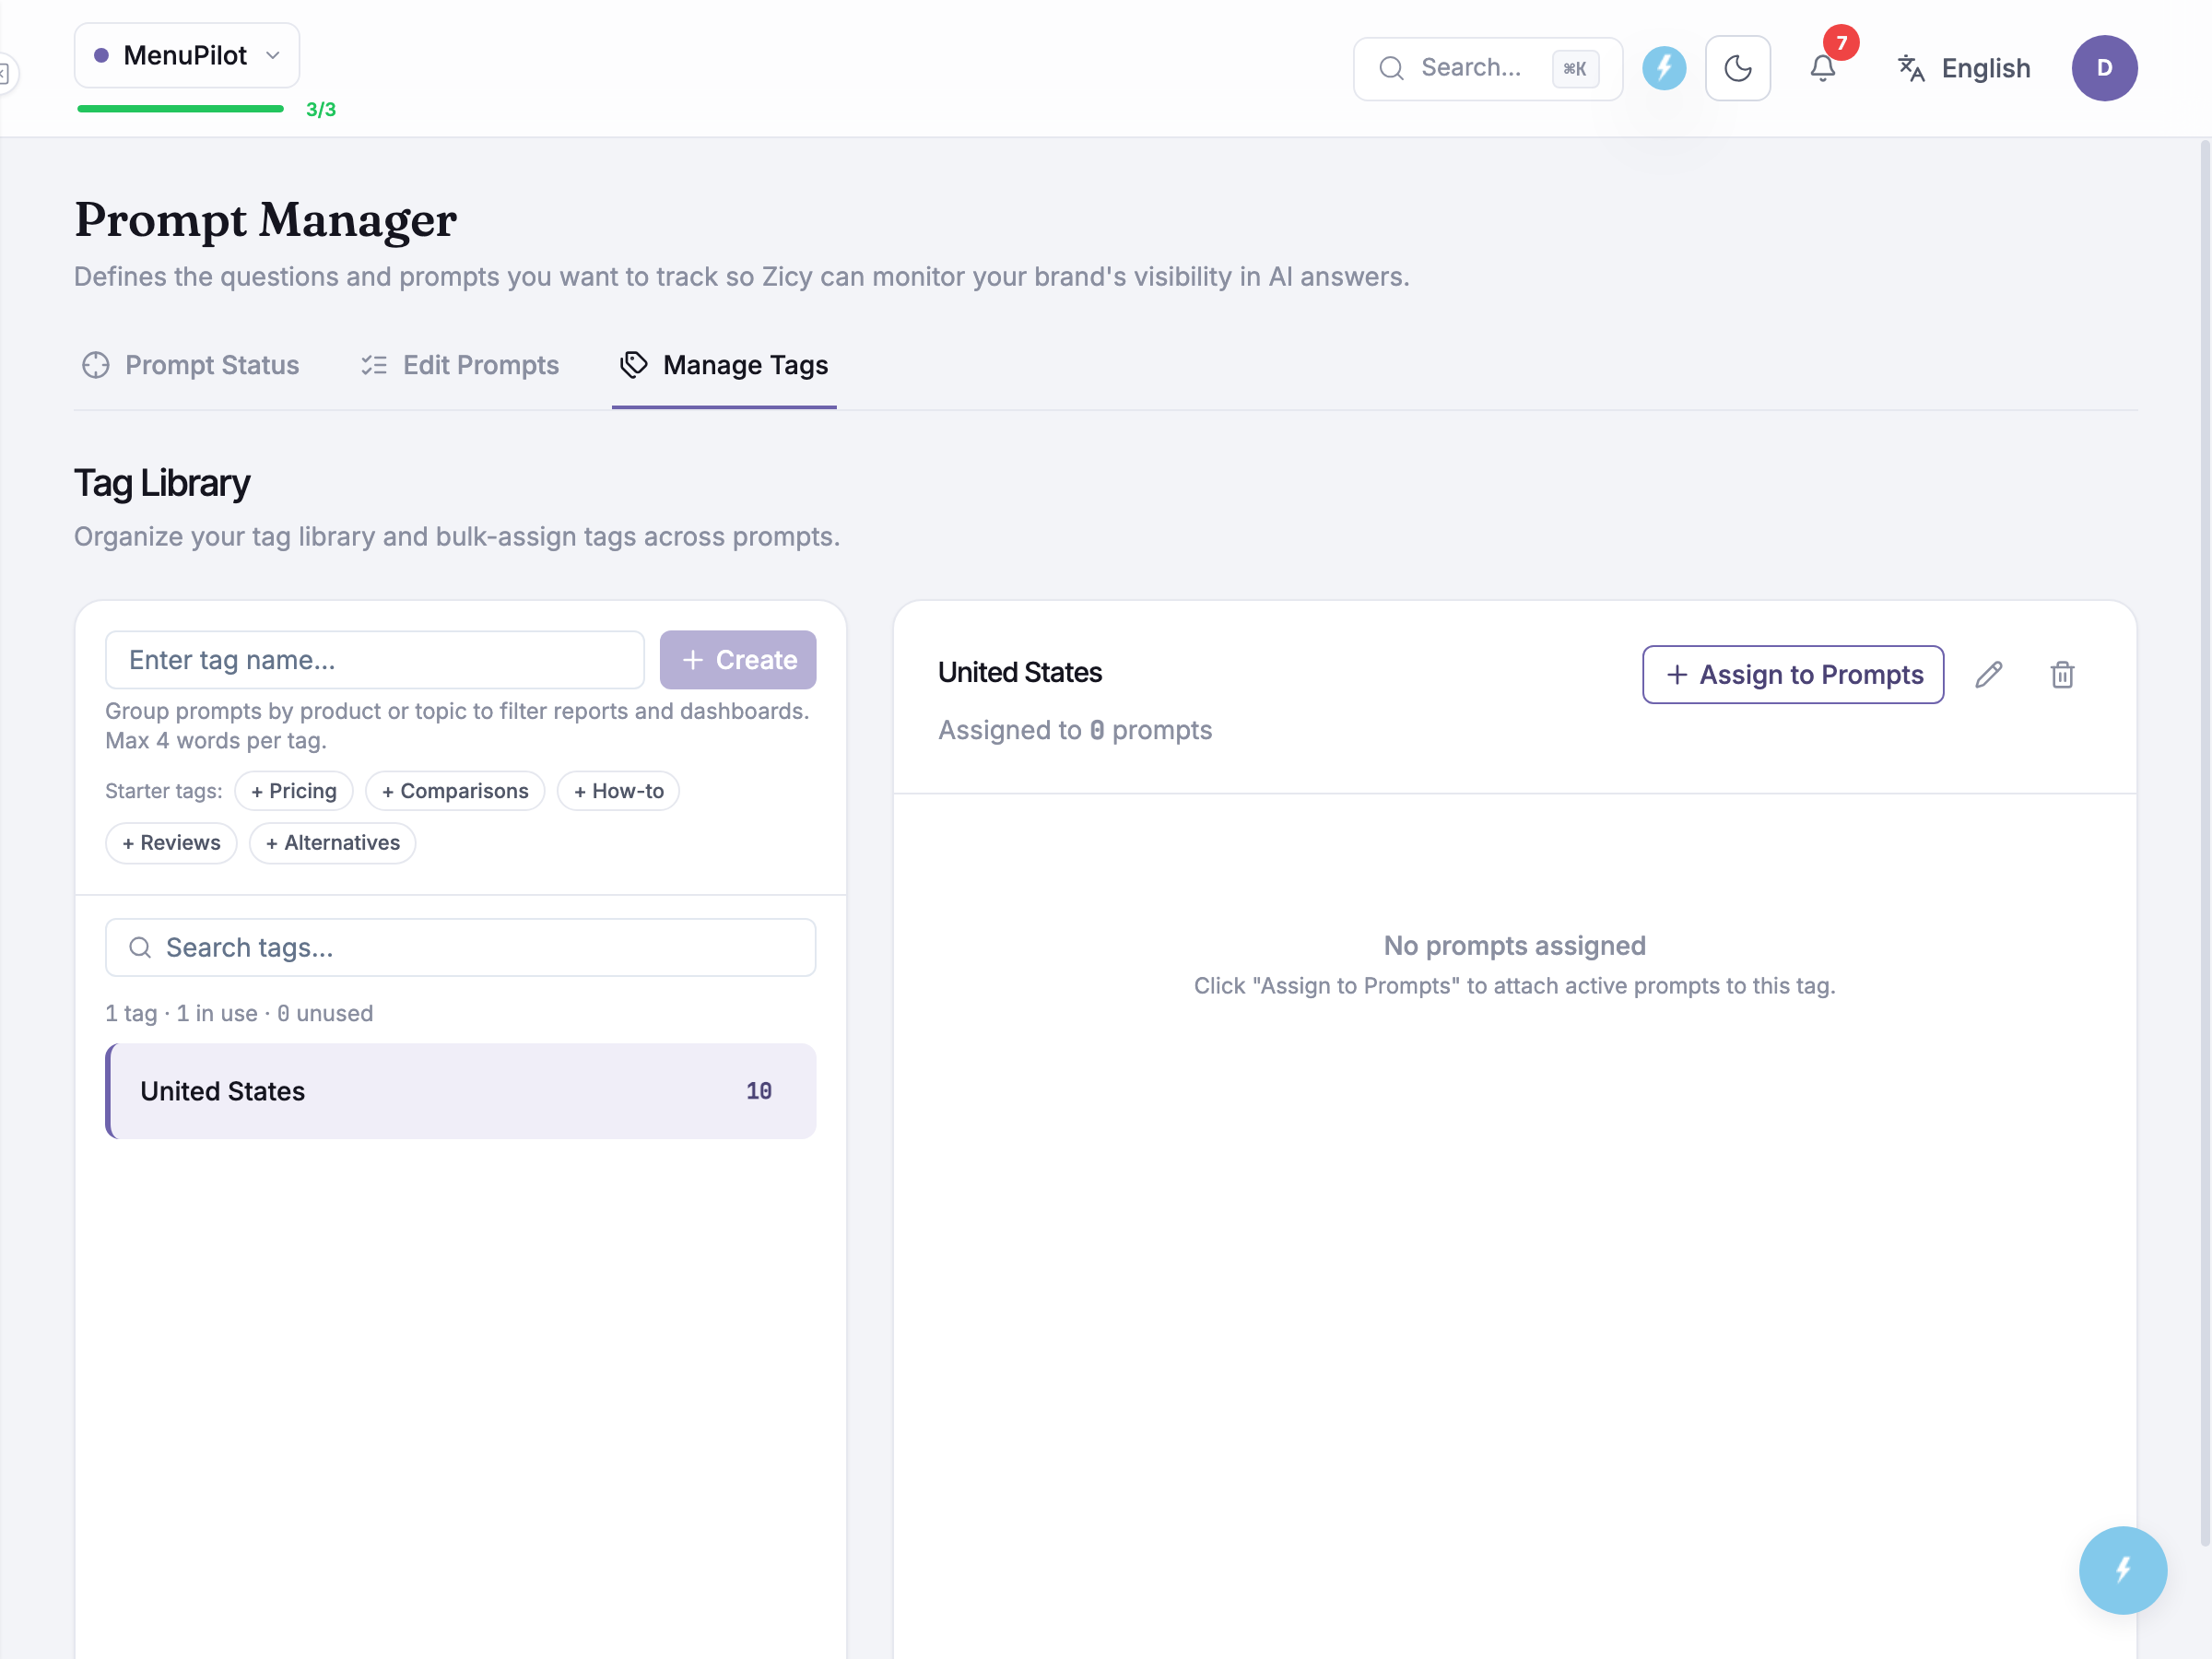Click the Search tags field

pyautogui.click(x=461, y=948)
